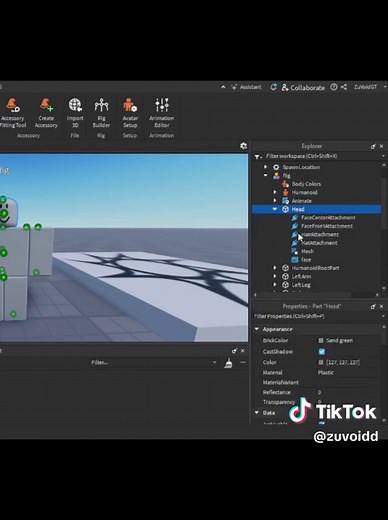Expand the Left Arm node
388x520 pixels.
(x=275, y=276)
